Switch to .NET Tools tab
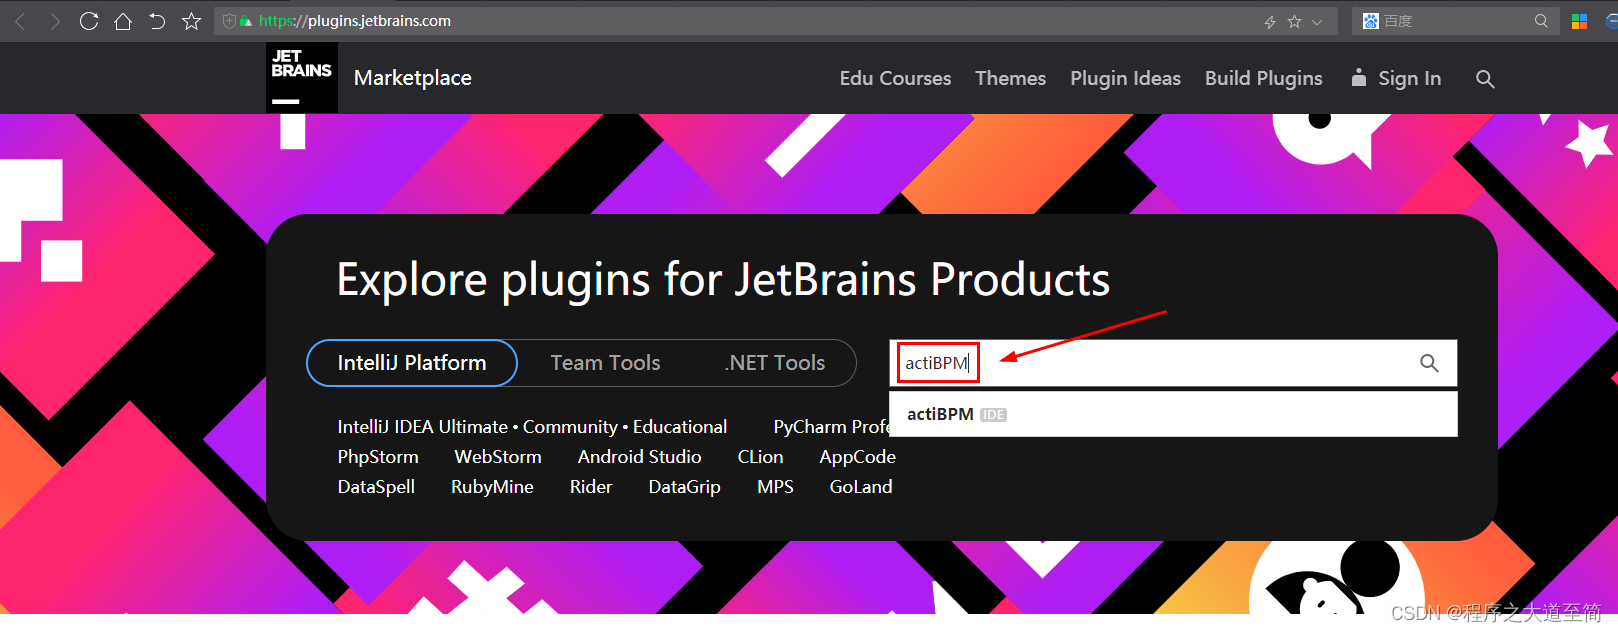Image resolution: width=1618 pixels, height=632 pixels. click(x=775, y=363)
